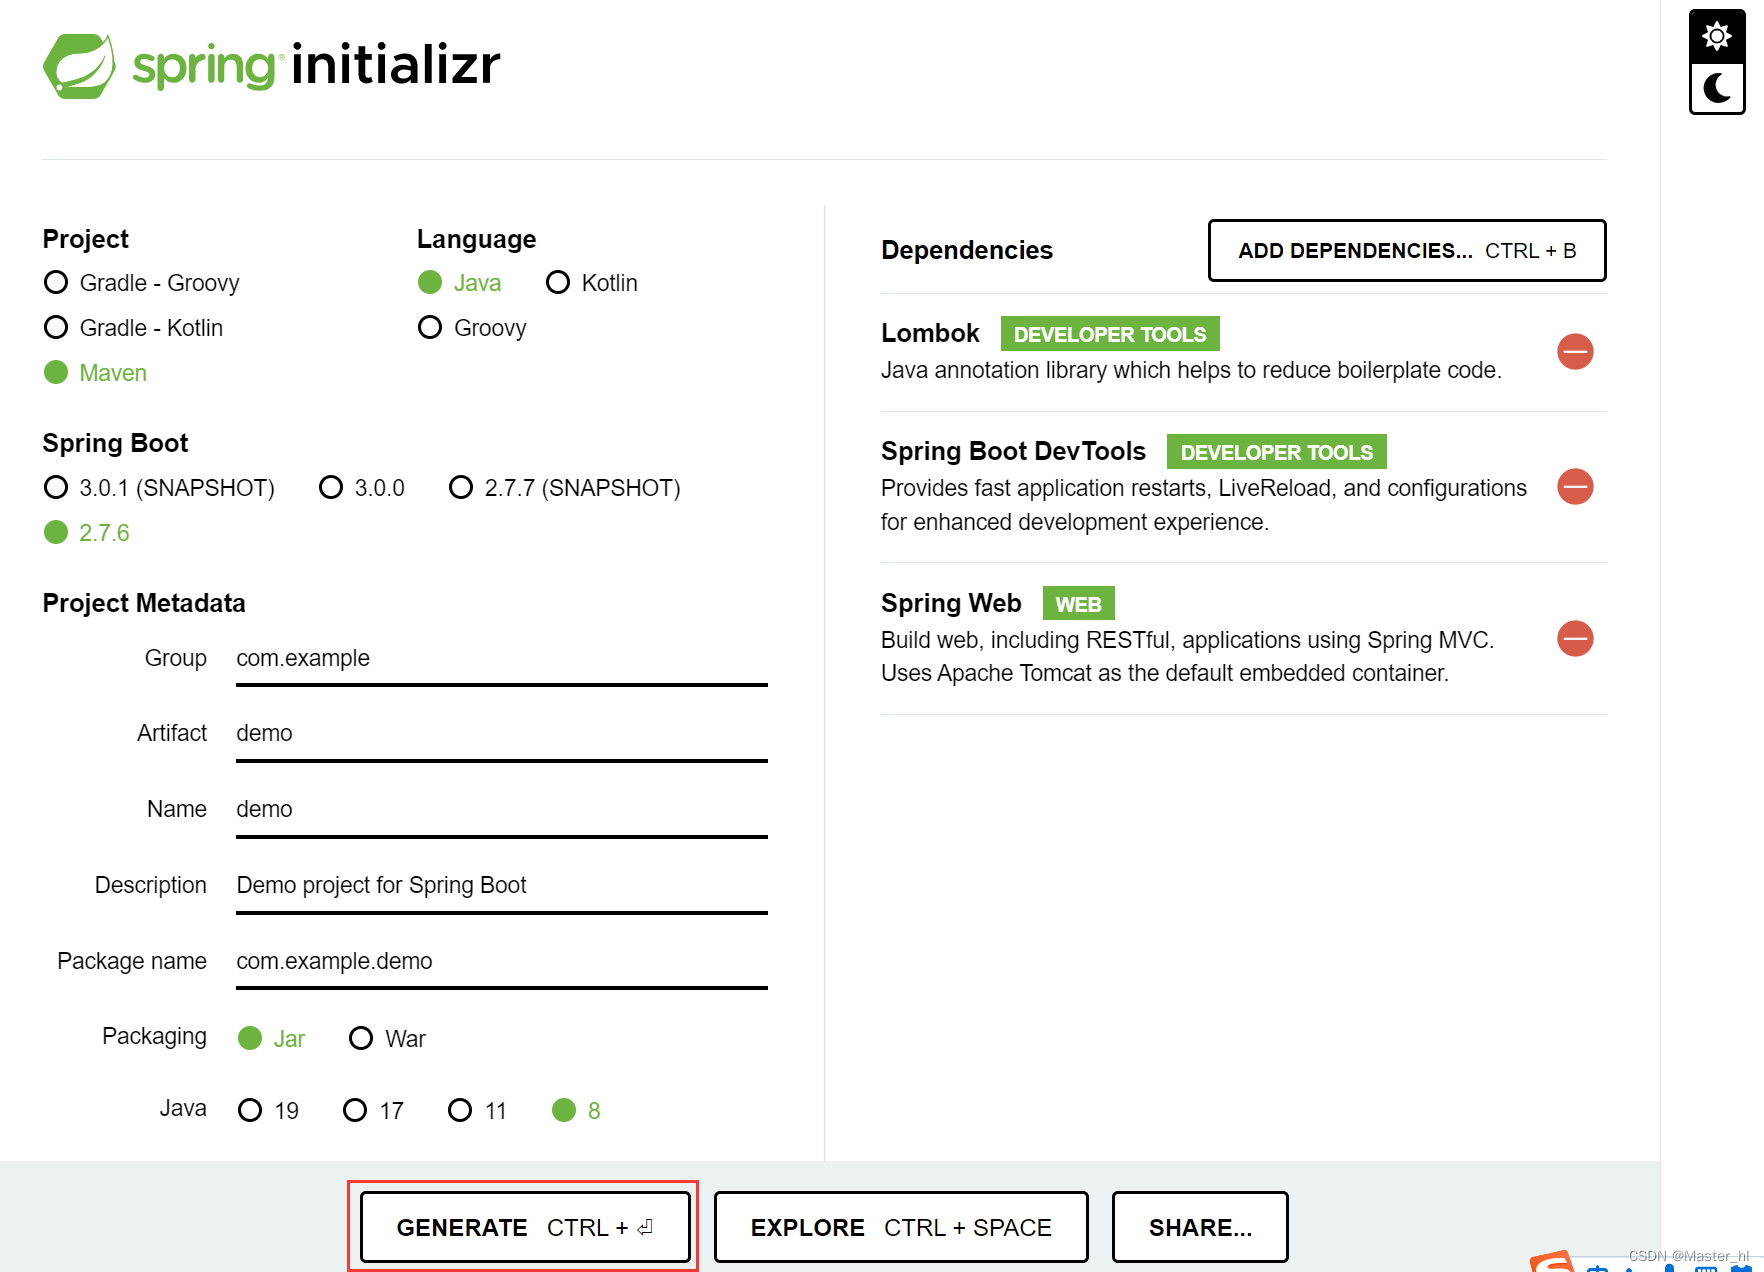Screen dimensions: 1764x1272
Task: Remove the Spring Web dependency
Action: click(1575, 638)
